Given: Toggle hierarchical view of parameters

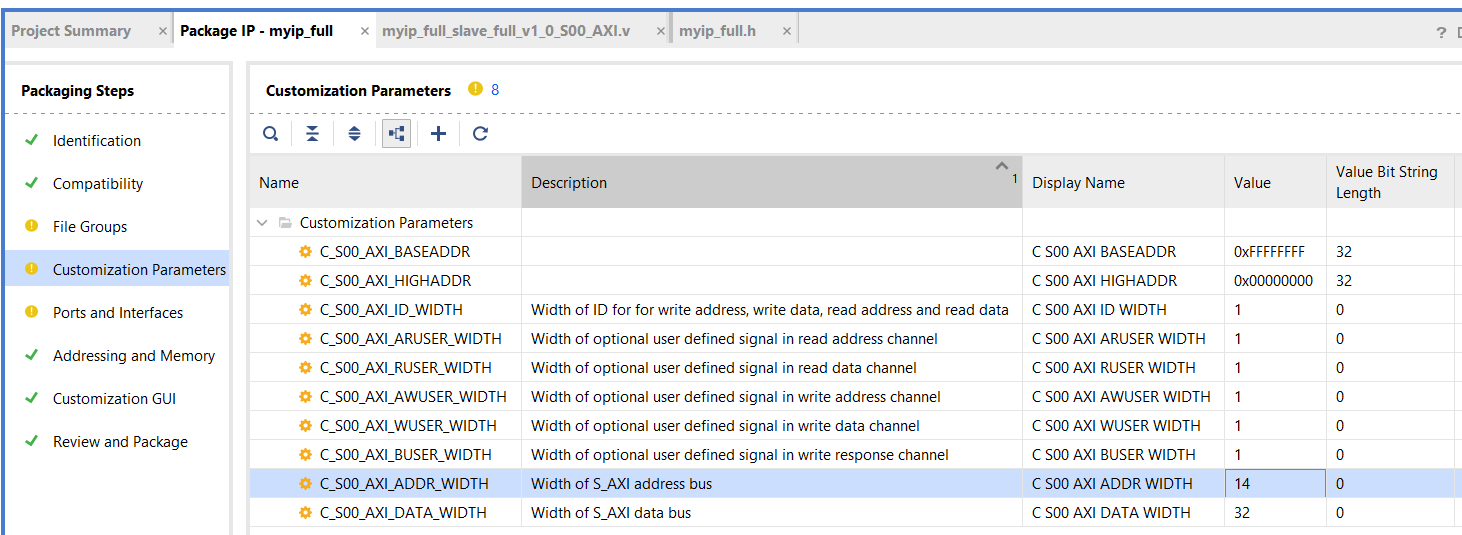Looking at the screenshot, I should point(396,134).
